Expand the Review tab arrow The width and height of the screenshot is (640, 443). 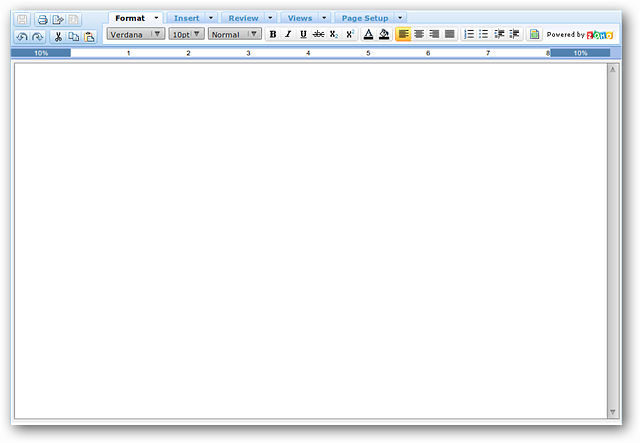270,18
